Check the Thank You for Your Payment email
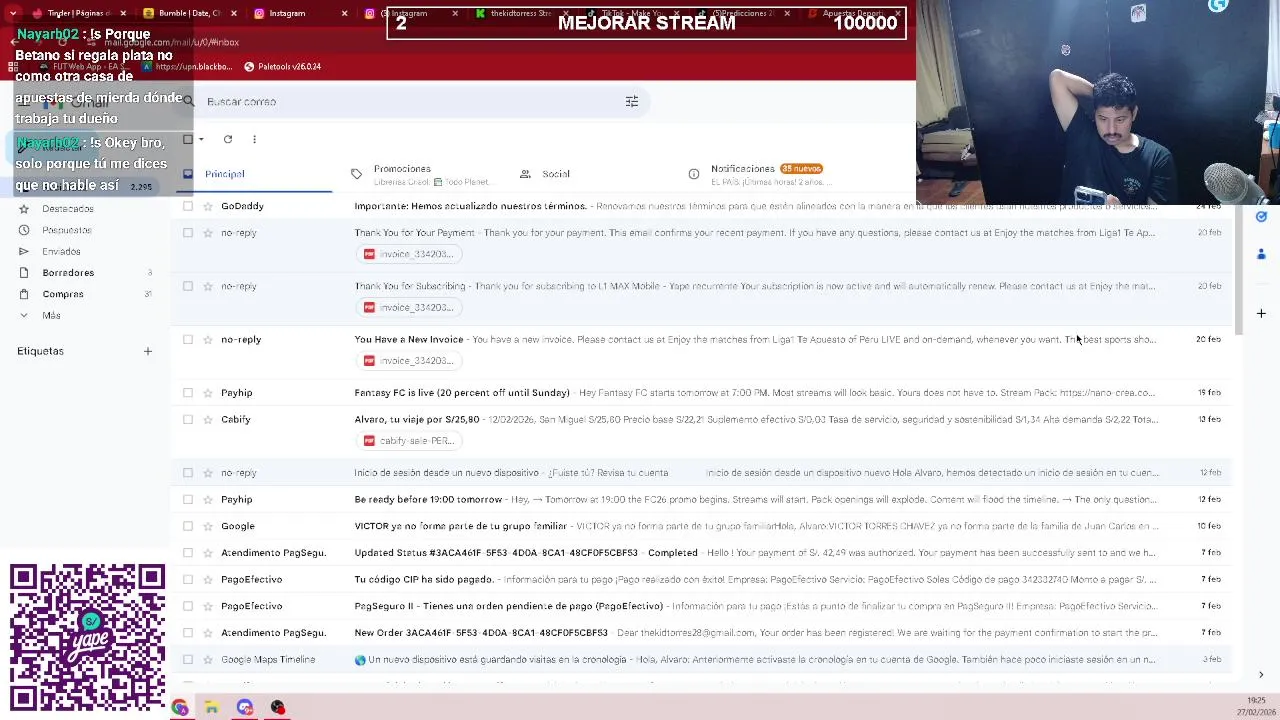 coord(188,233)
